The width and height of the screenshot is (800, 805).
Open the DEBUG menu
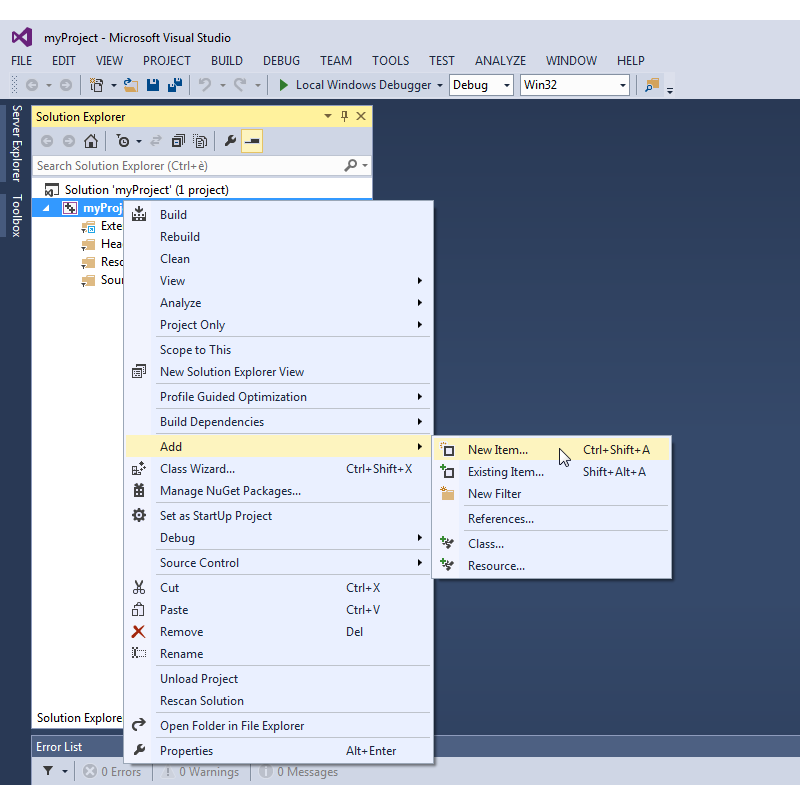[281, 61]
